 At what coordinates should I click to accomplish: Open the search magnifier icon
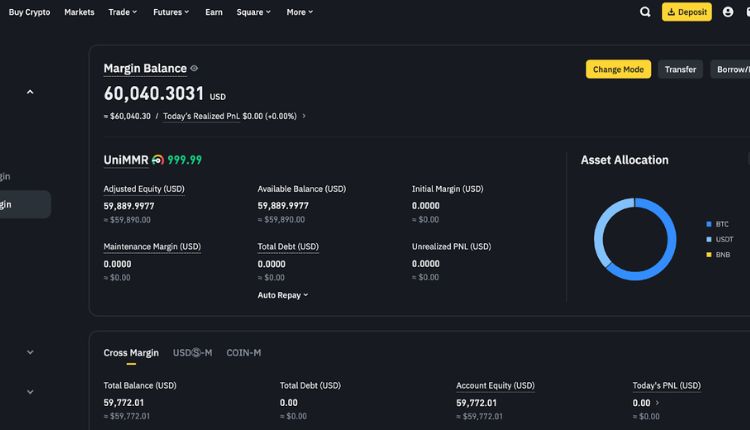(x=645, y=12)
